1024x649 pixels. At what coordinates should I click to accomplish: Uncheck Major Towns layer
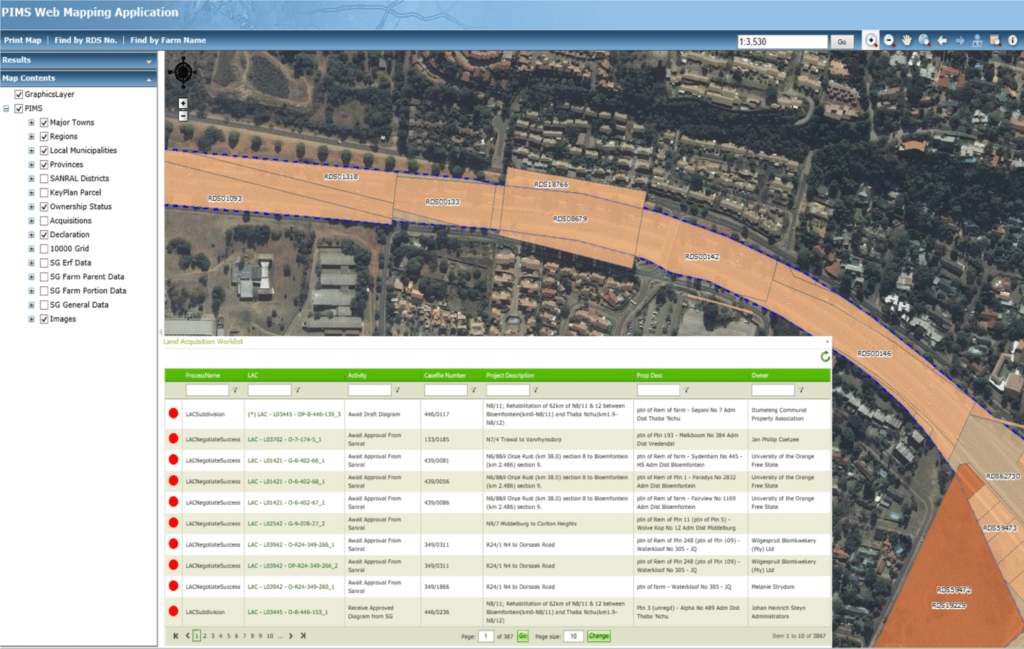(44, 123)
